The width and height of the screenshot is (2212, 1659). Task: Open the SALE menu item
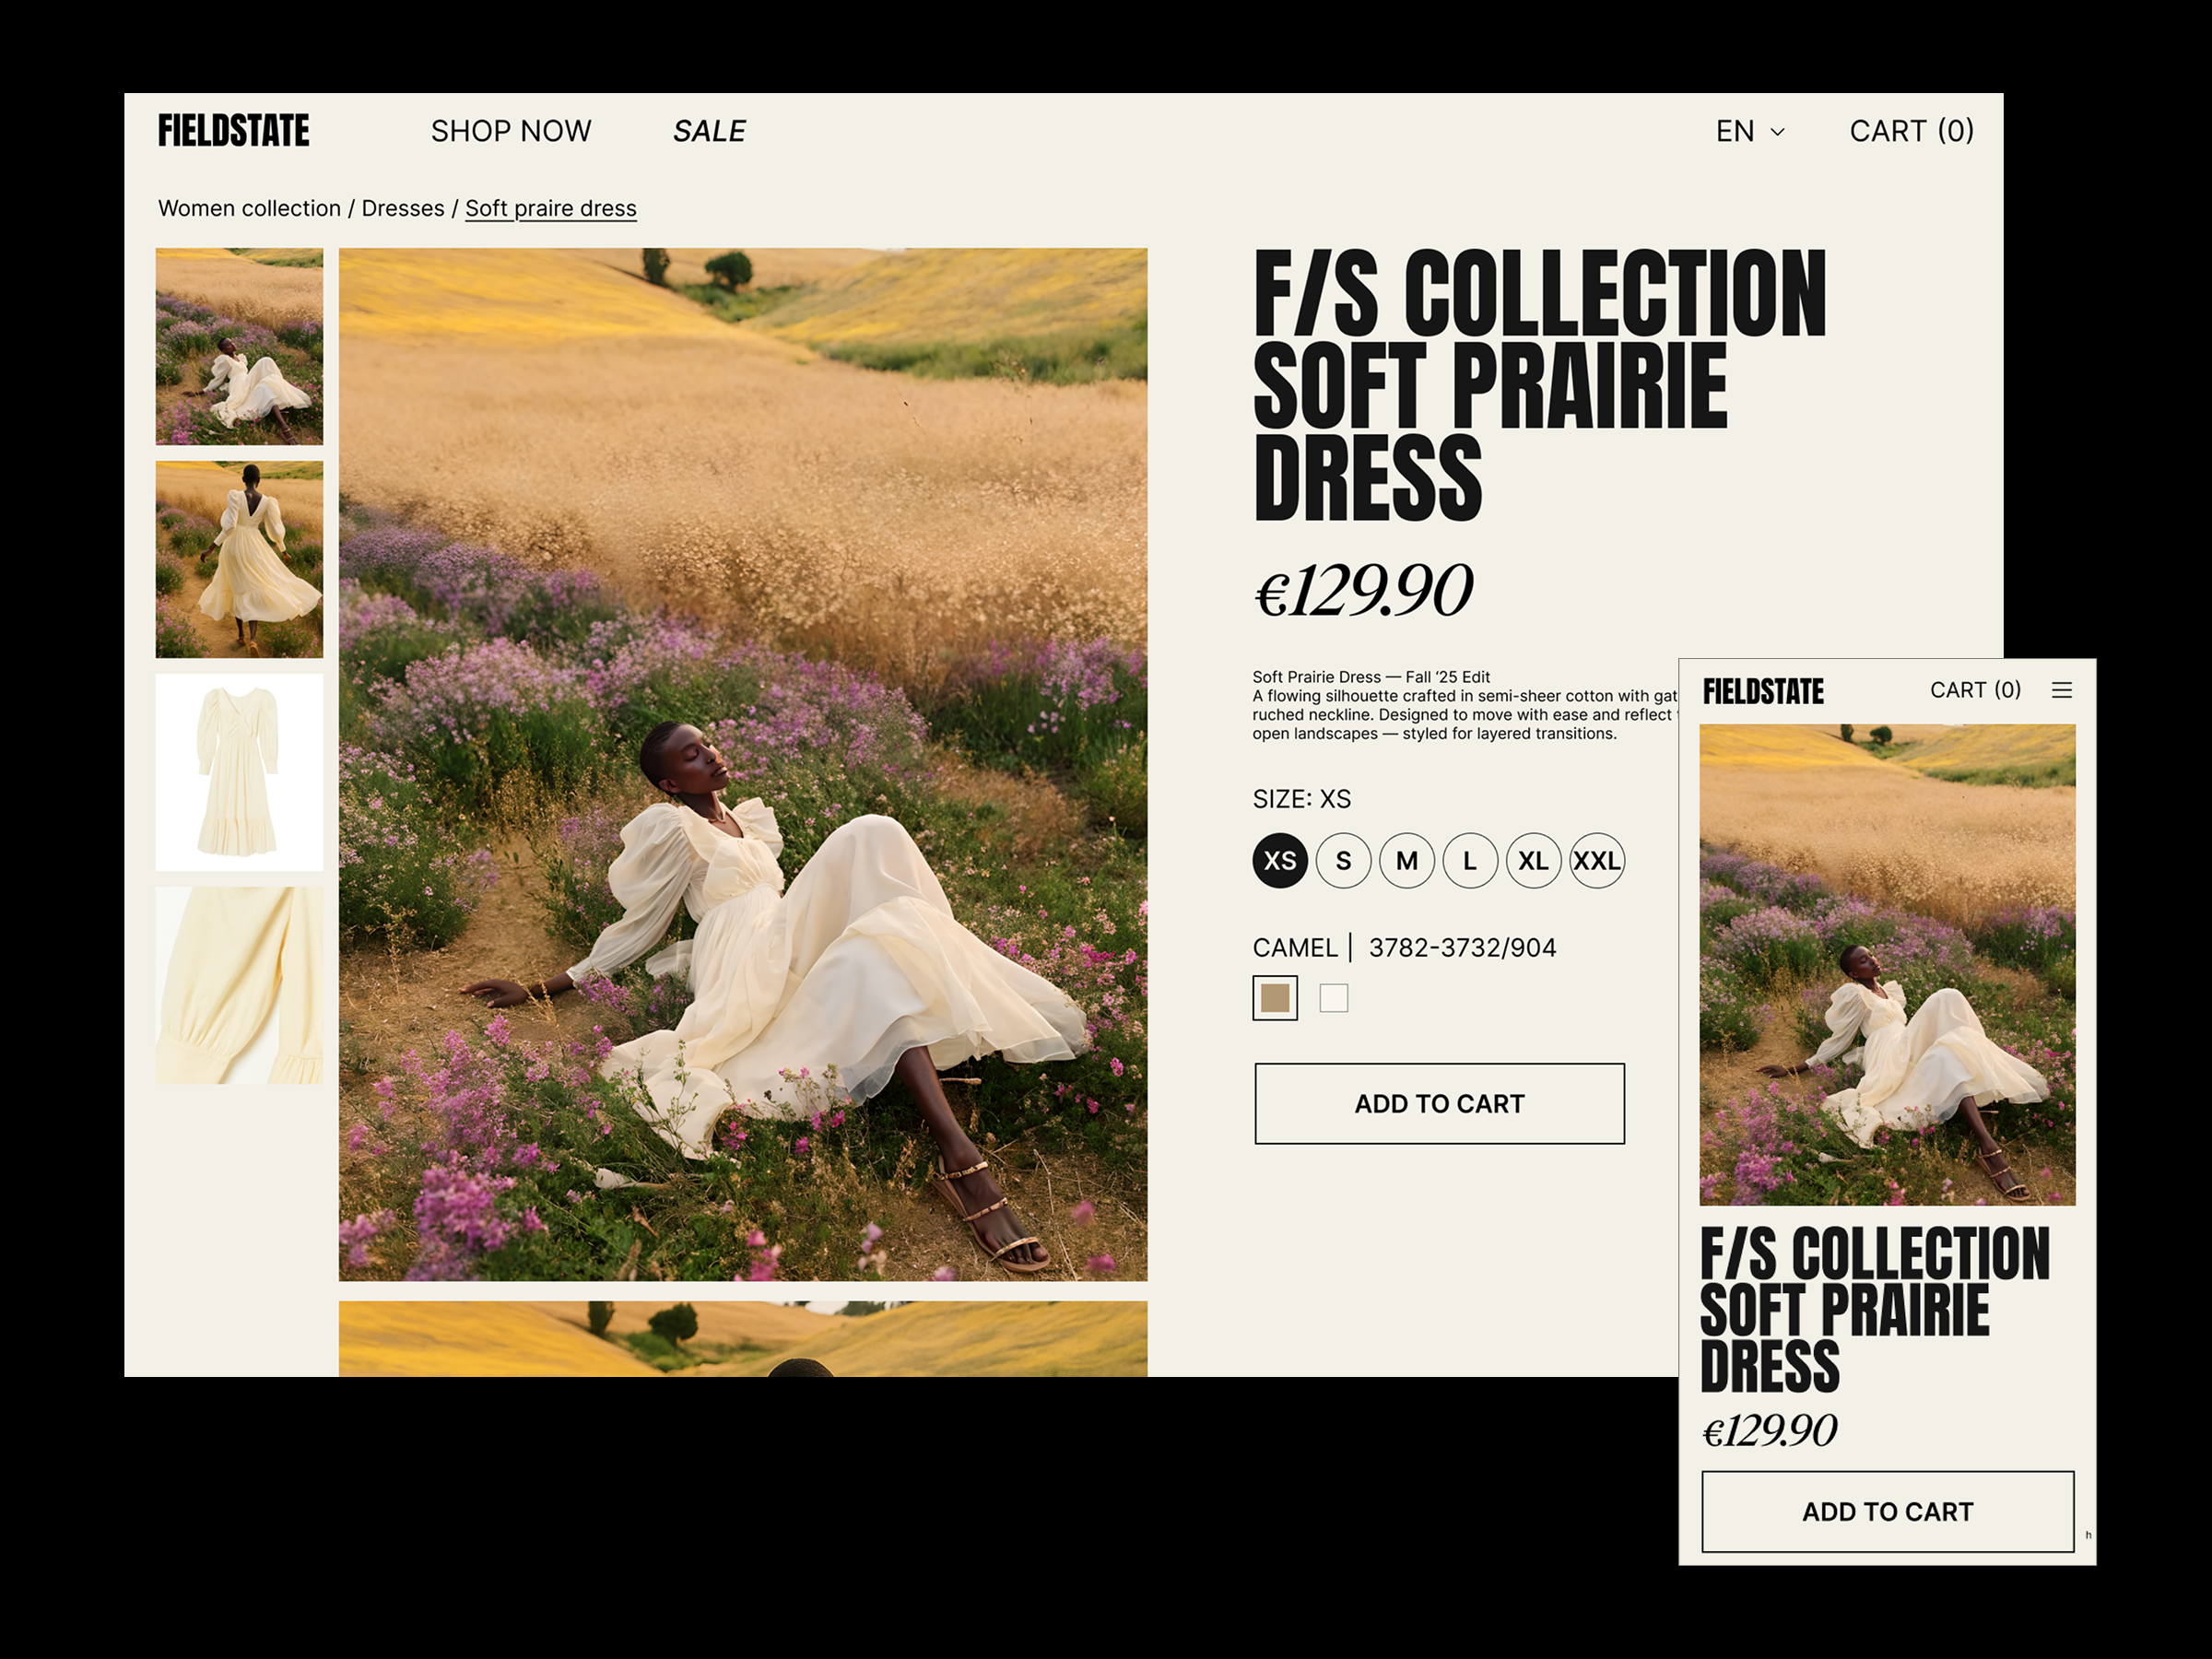pos(711,130)
